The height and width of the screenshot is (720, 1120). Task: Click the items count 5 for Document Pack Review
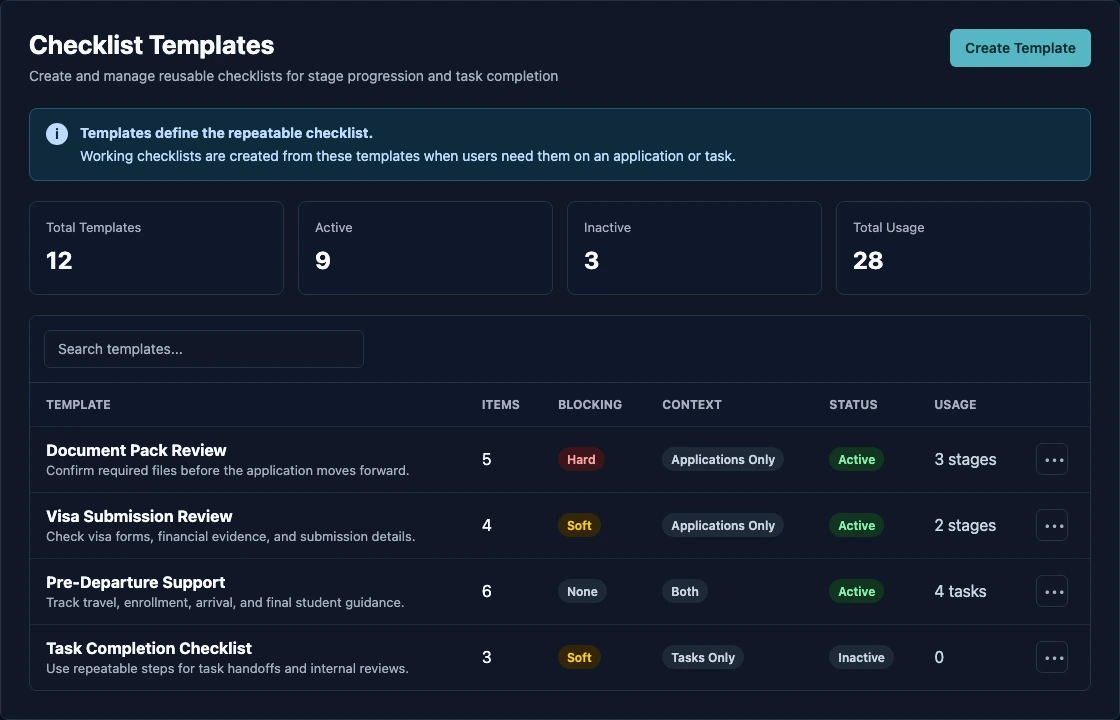point(486,459)
